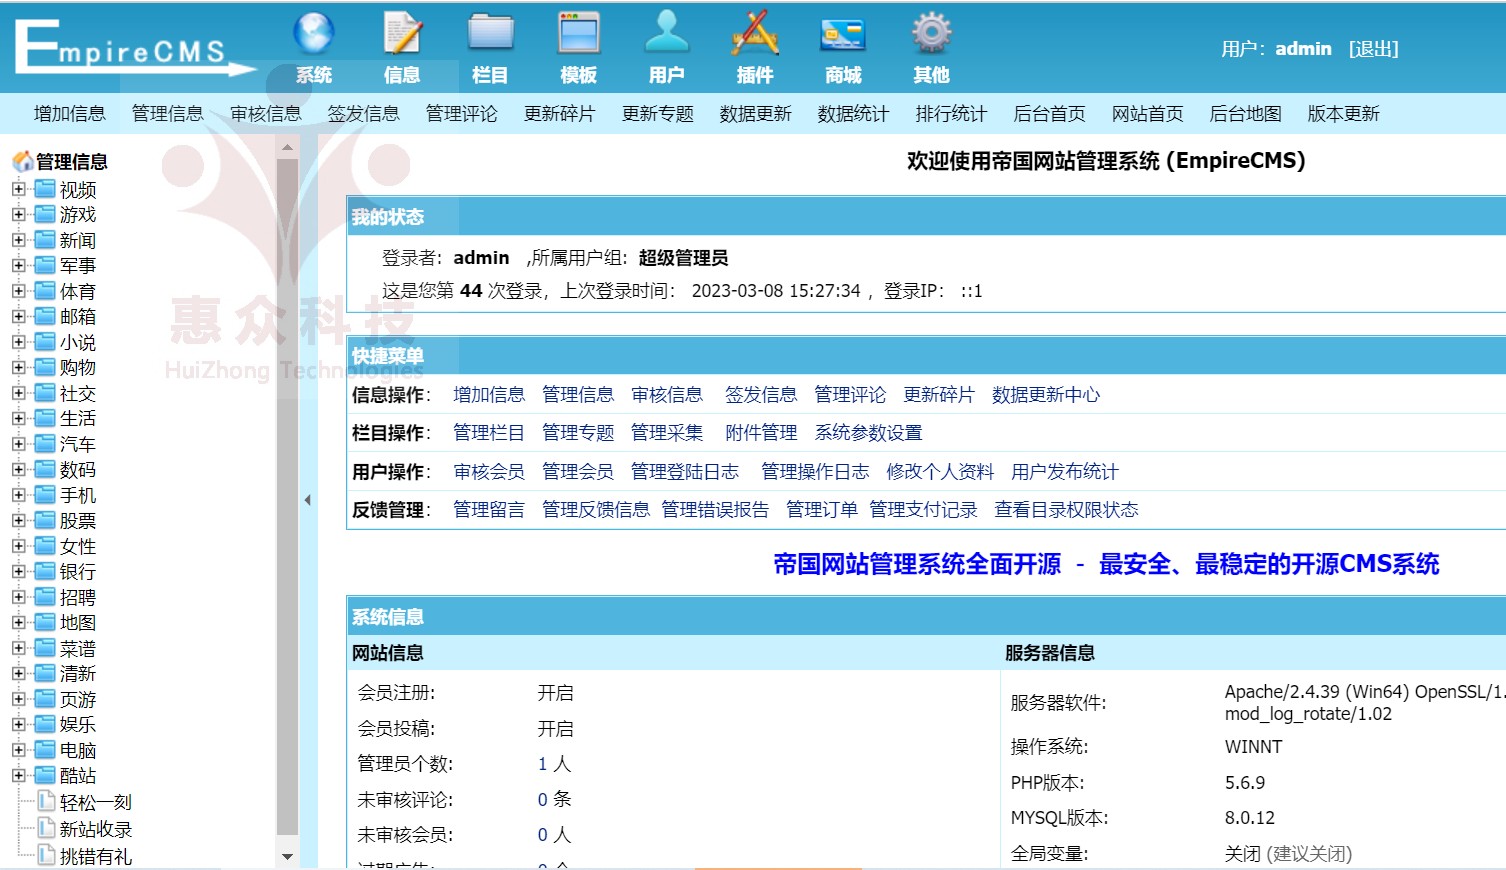
Task: Click the 帝国网站管理系统全面开源 banner link
Action: point(1106,565)
